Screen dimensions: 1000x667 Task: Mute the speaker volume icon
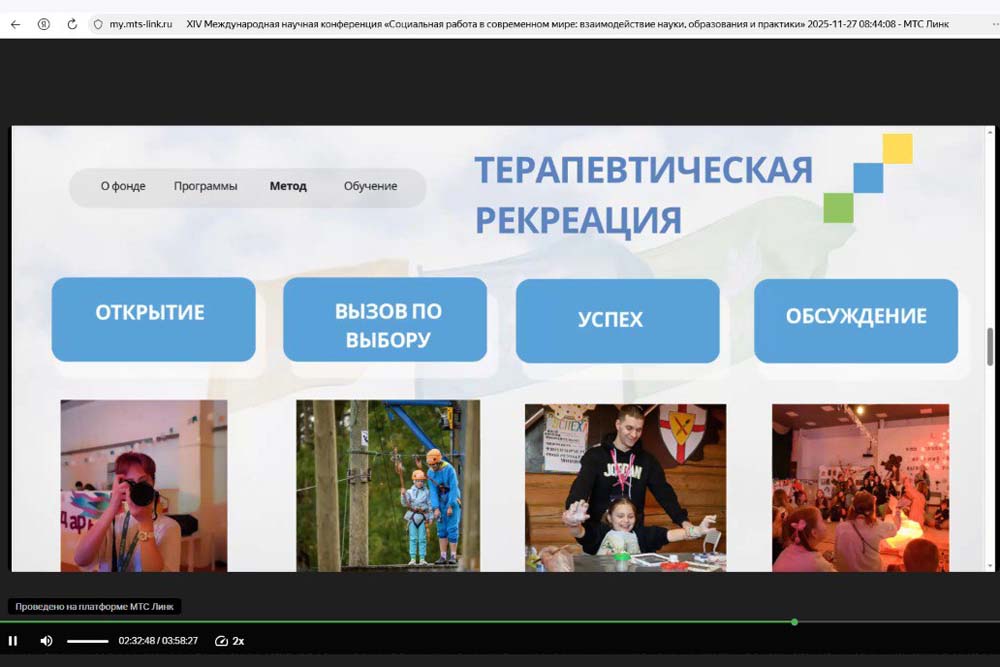[x=46, y=641]
